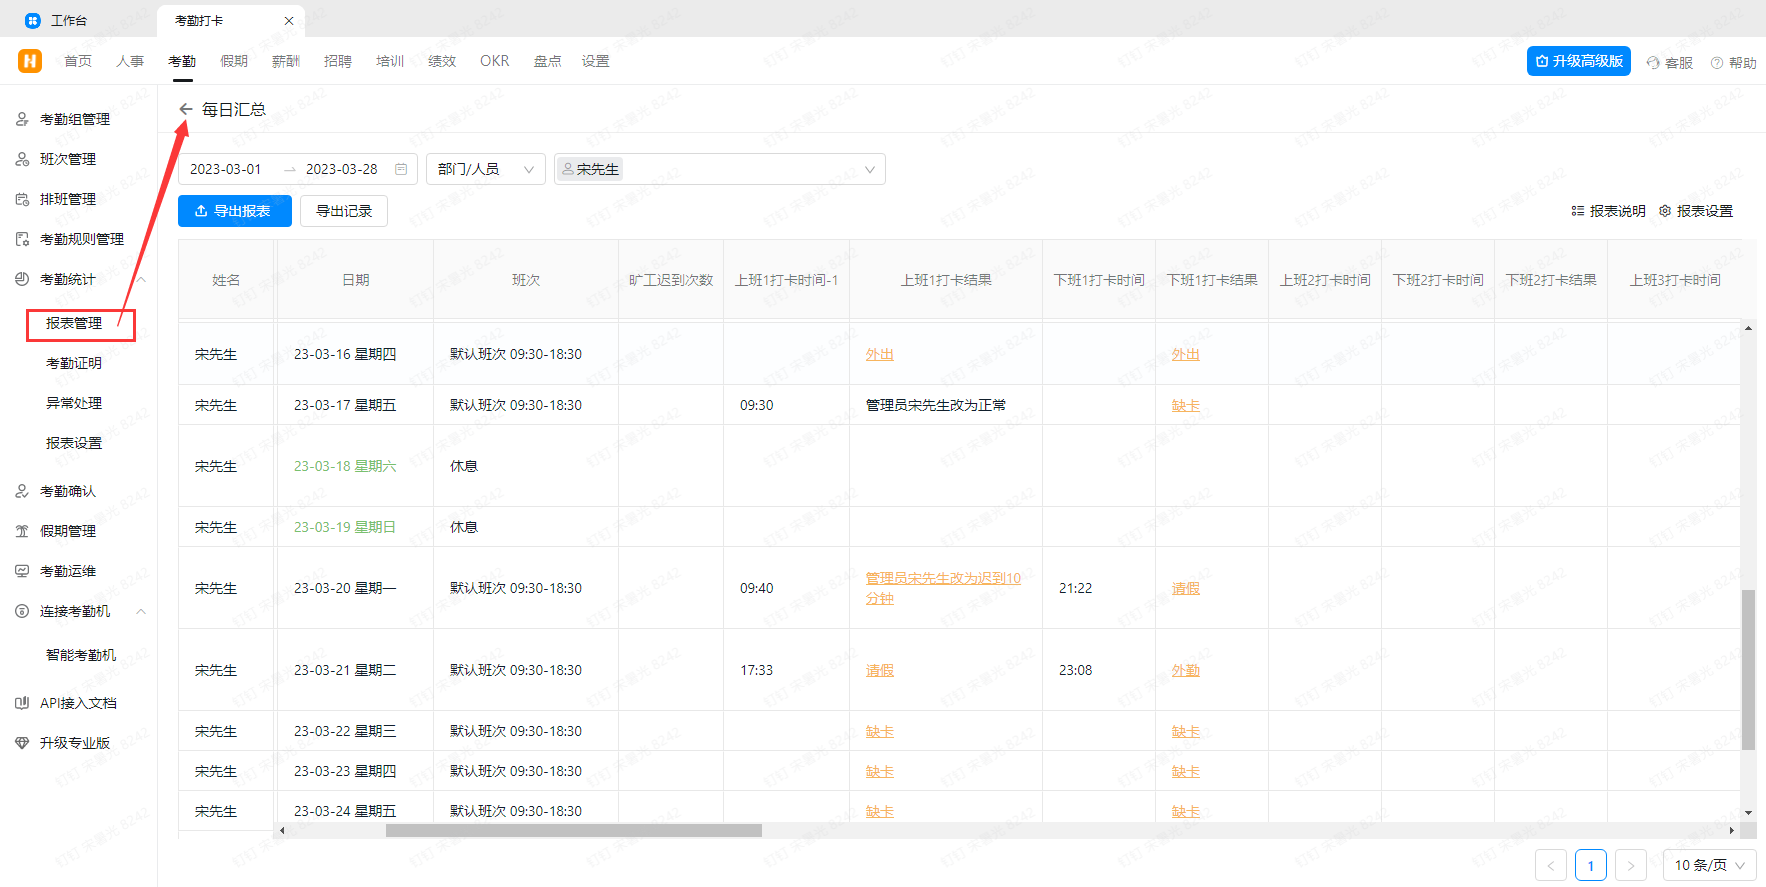Go to the next page arrow
The image size is (1766, 887).
1631,865
